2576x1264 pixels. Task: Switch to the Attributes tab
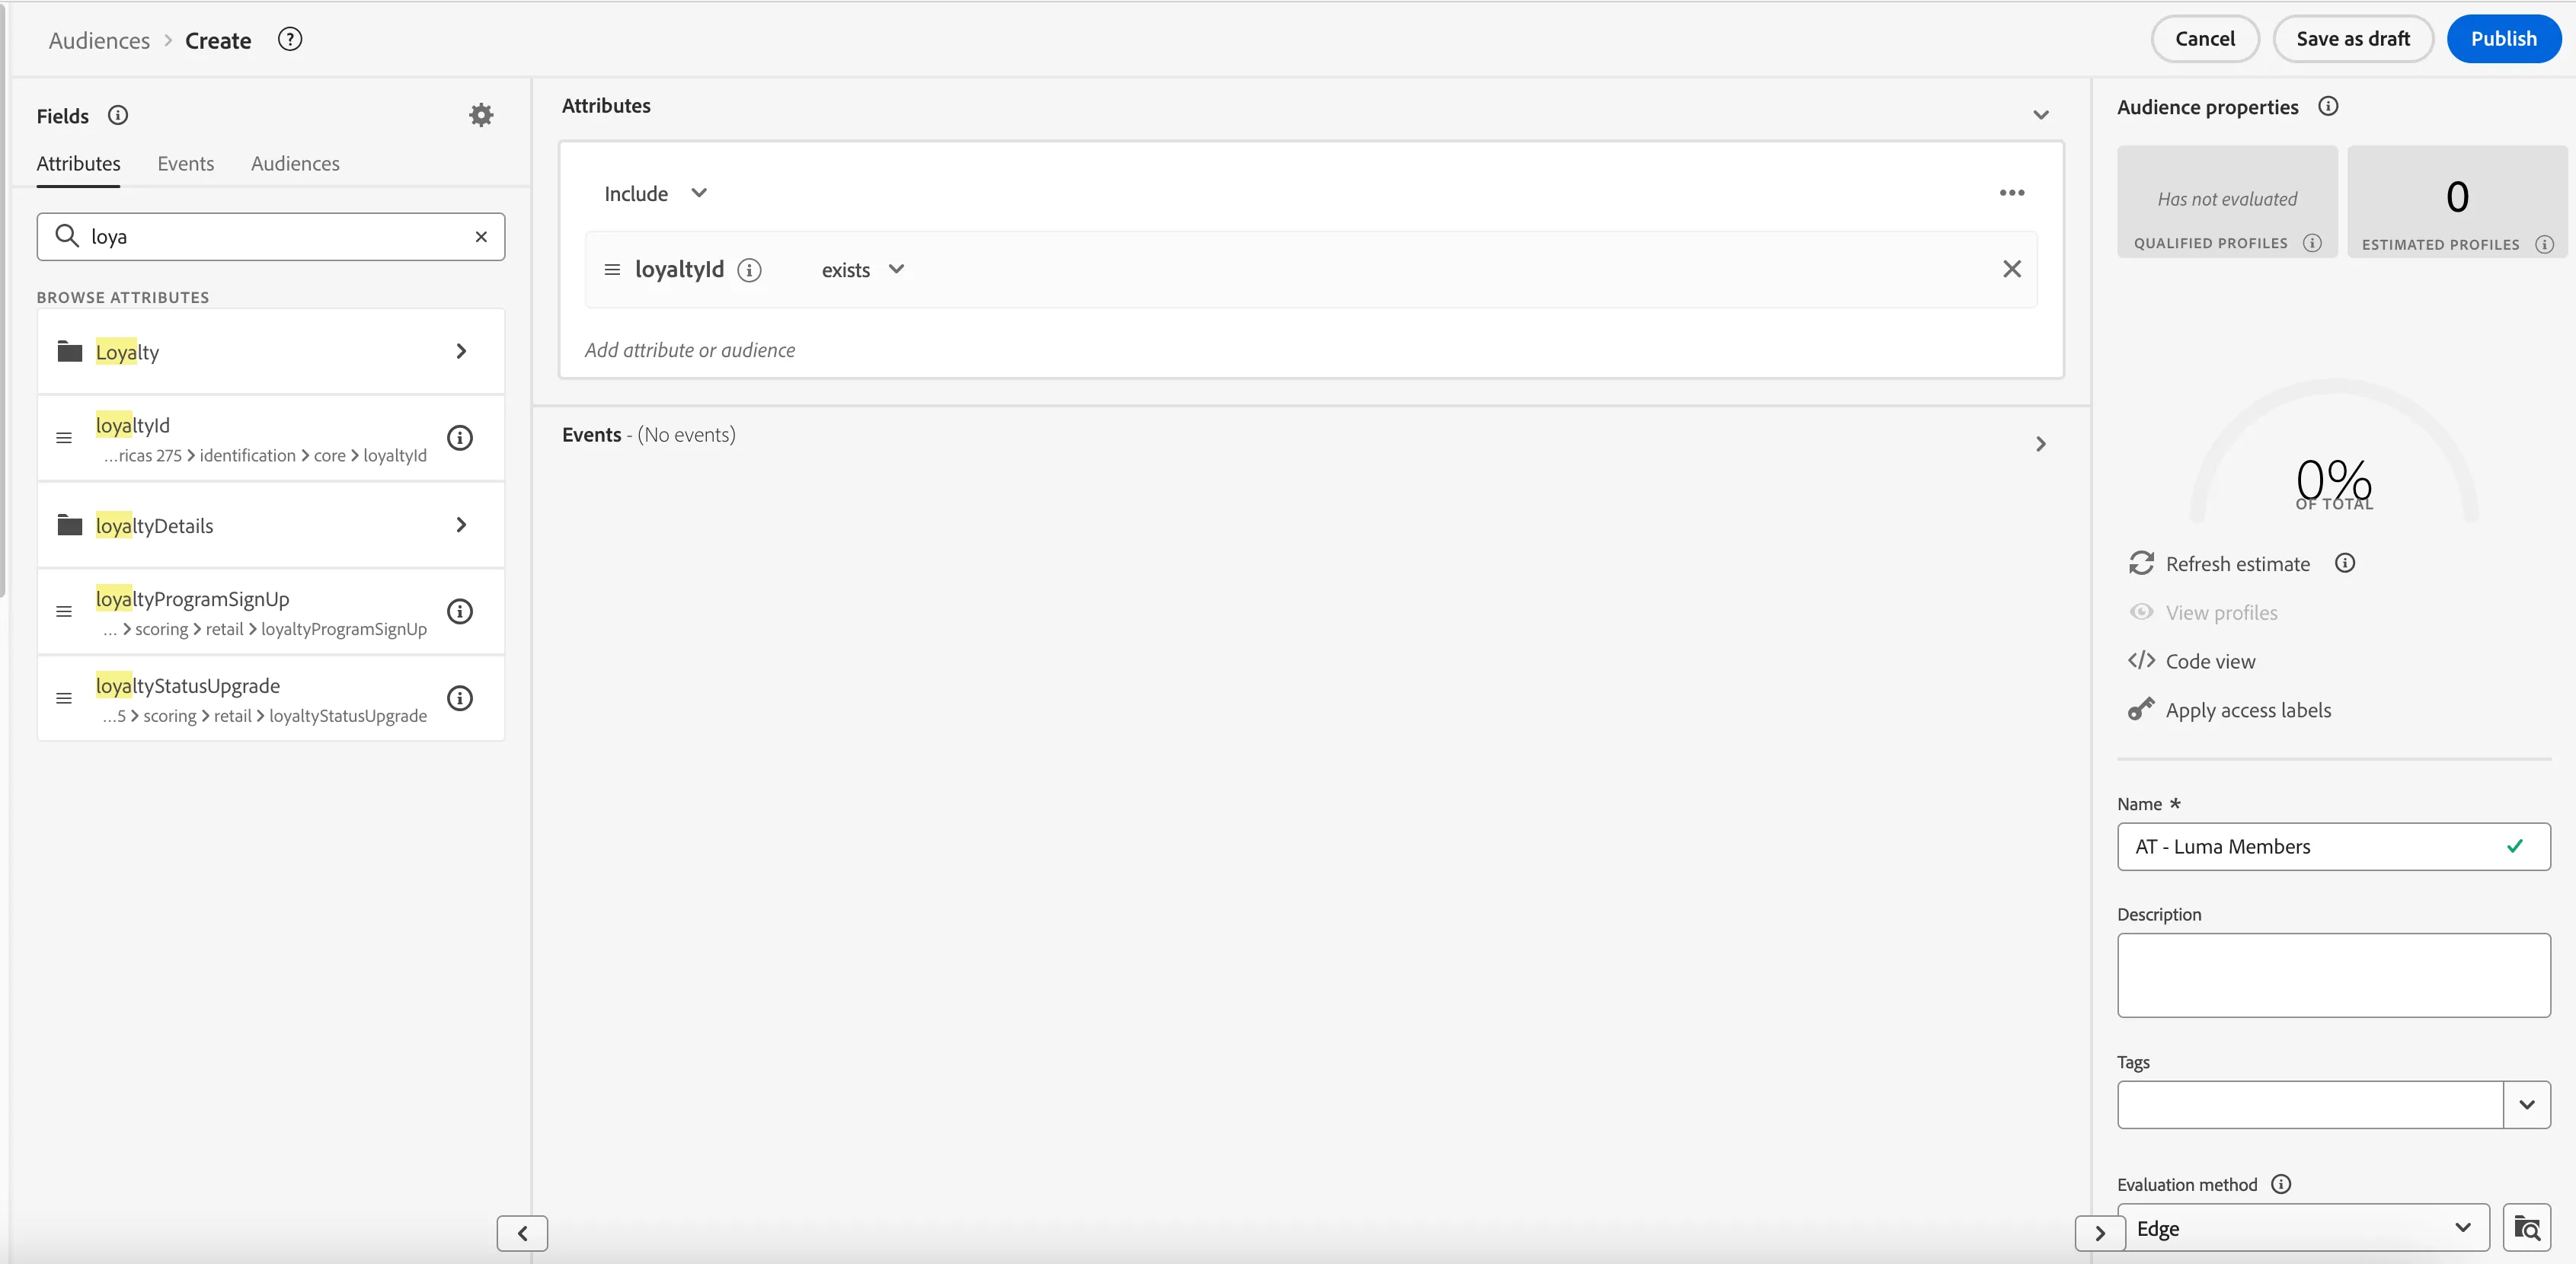coord(78,163)
